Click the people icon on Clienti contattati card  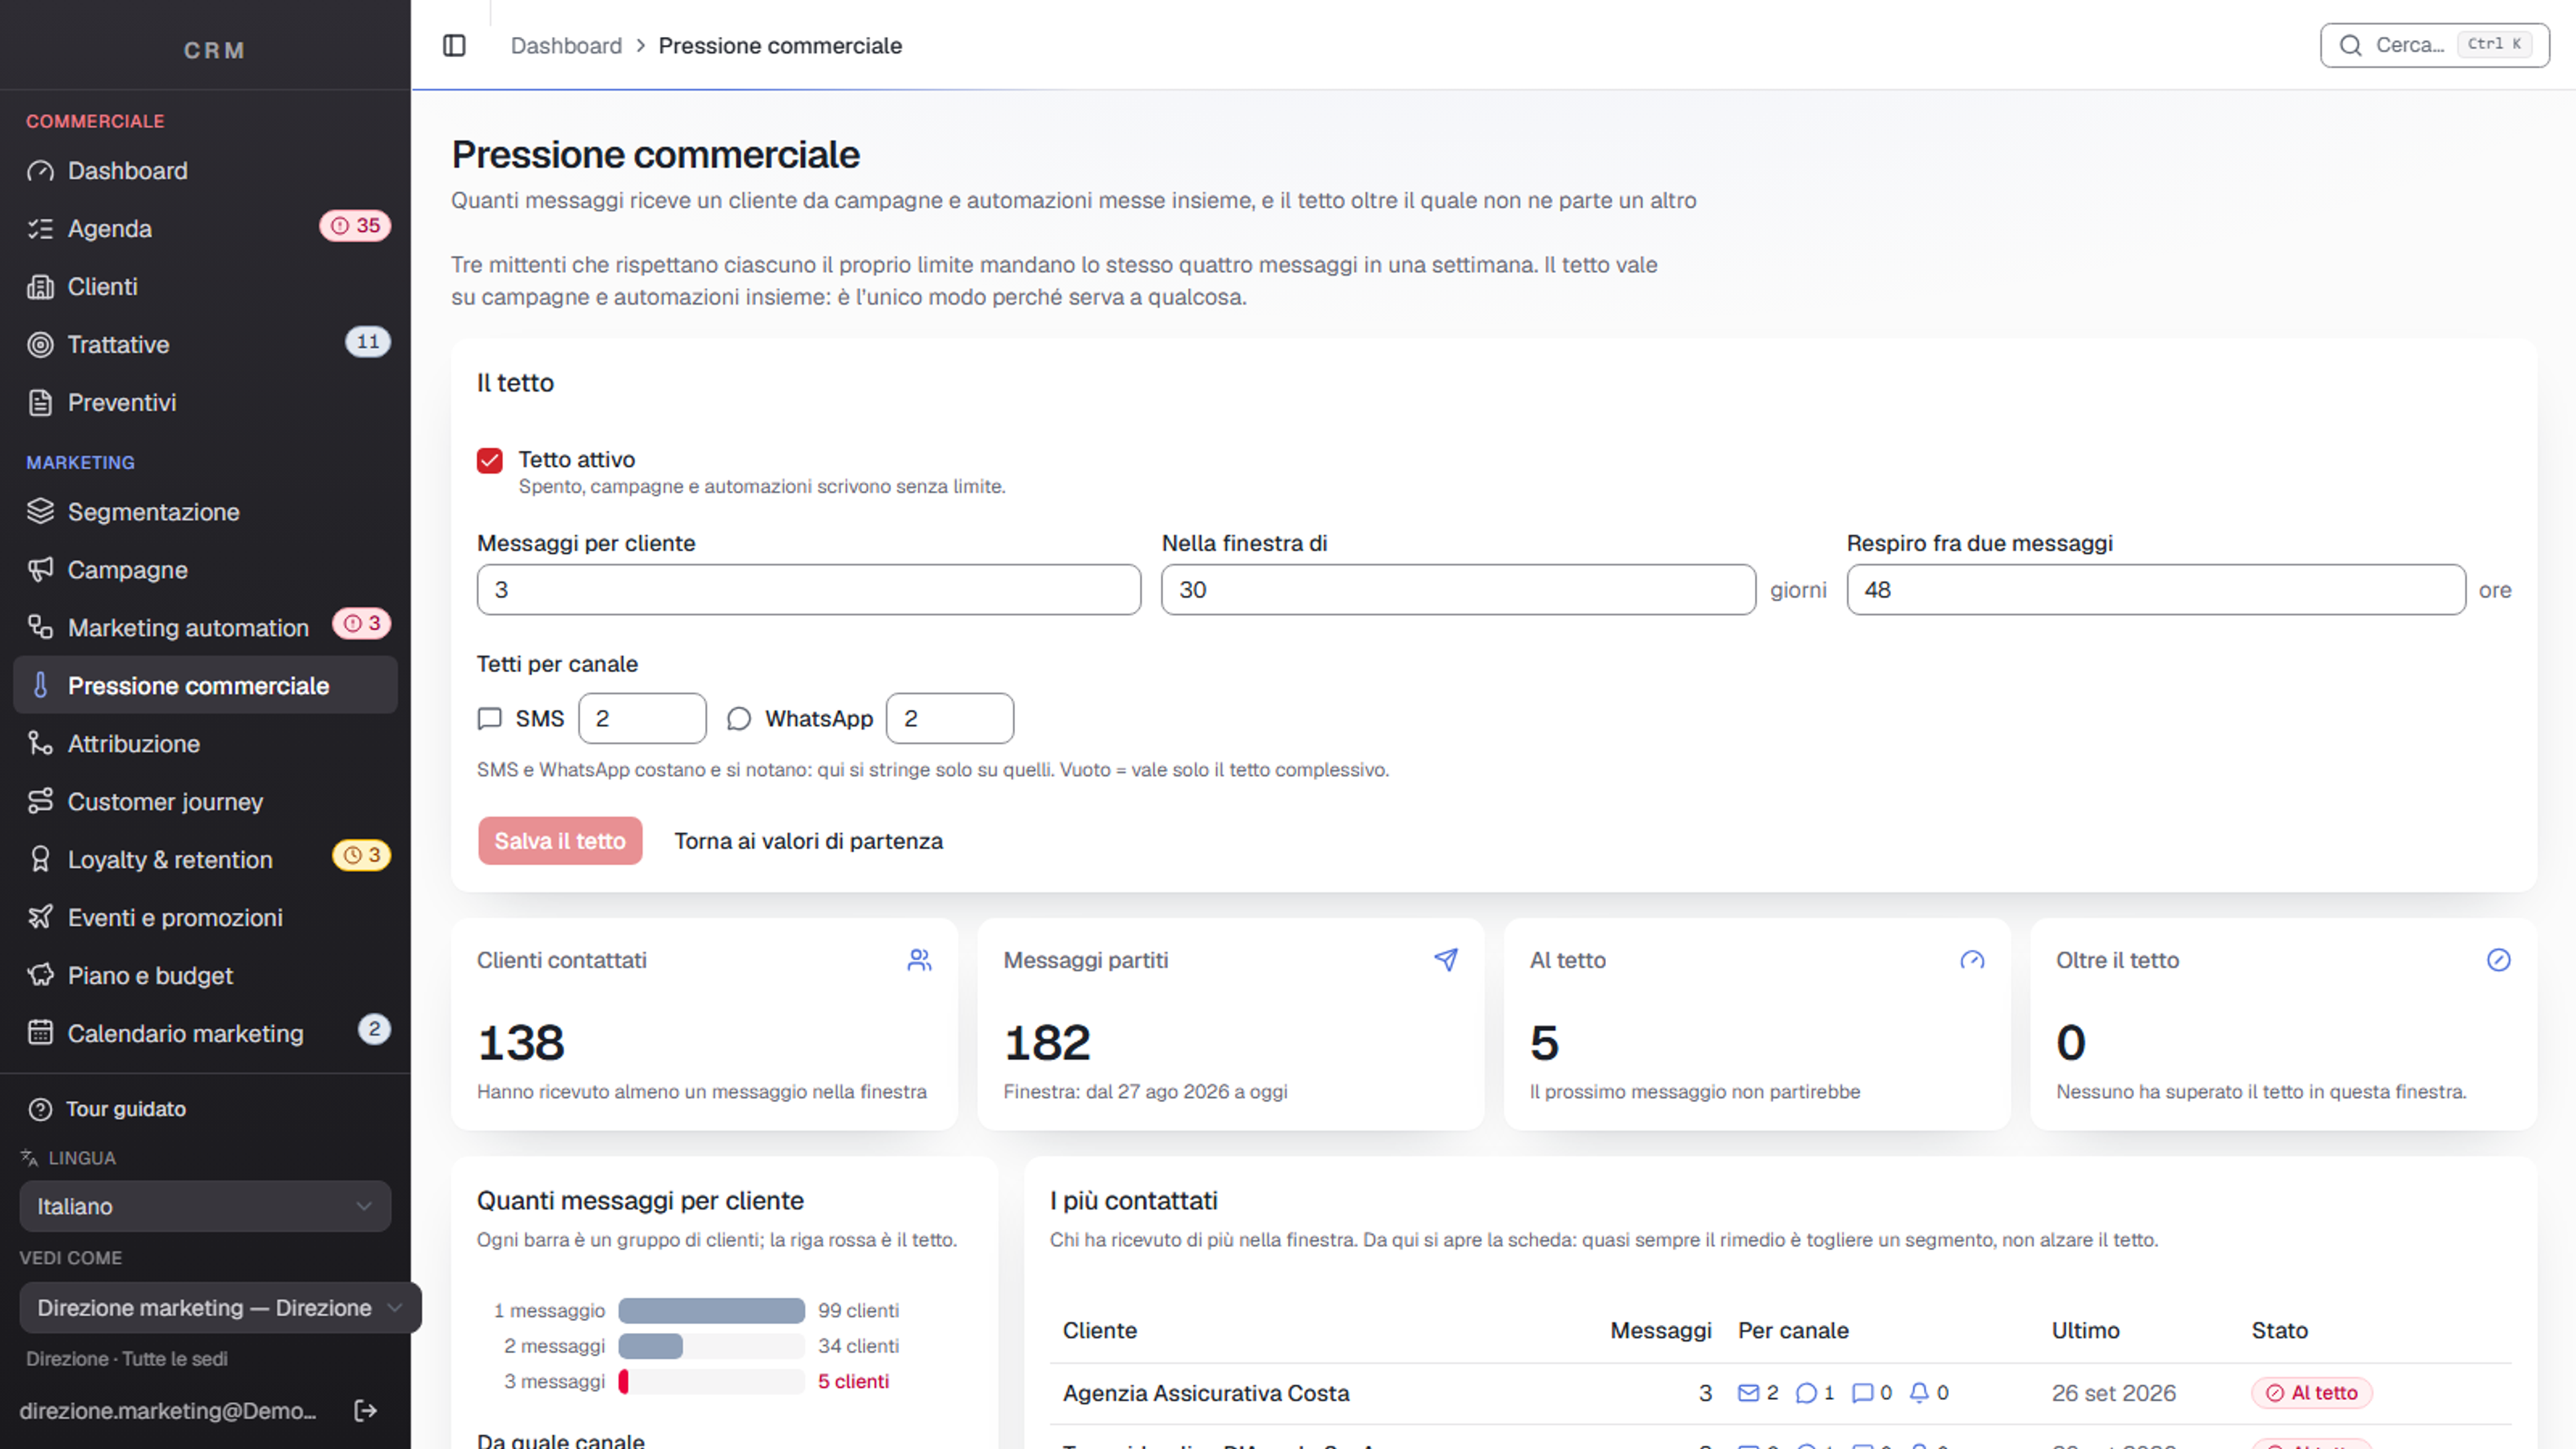919,961
